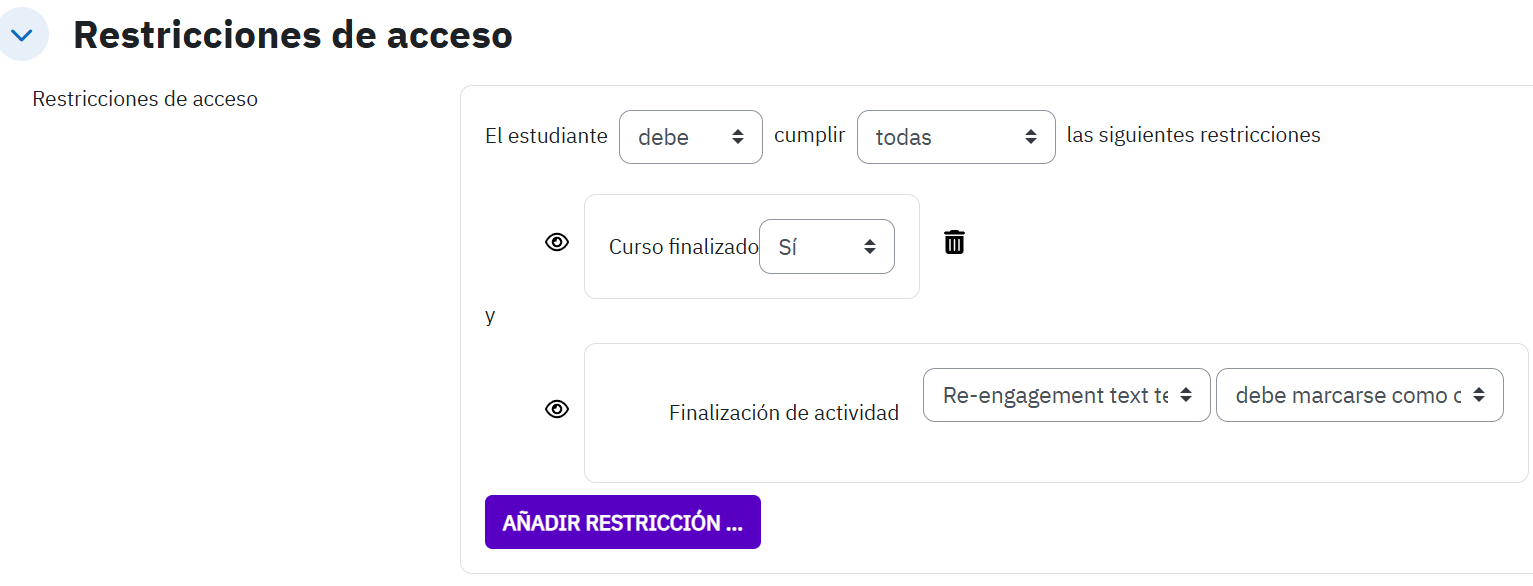Click the word 'cumplir' between dropdowns
The height and width of the screenshot is (586, 1533).
[x=810, y=135]
